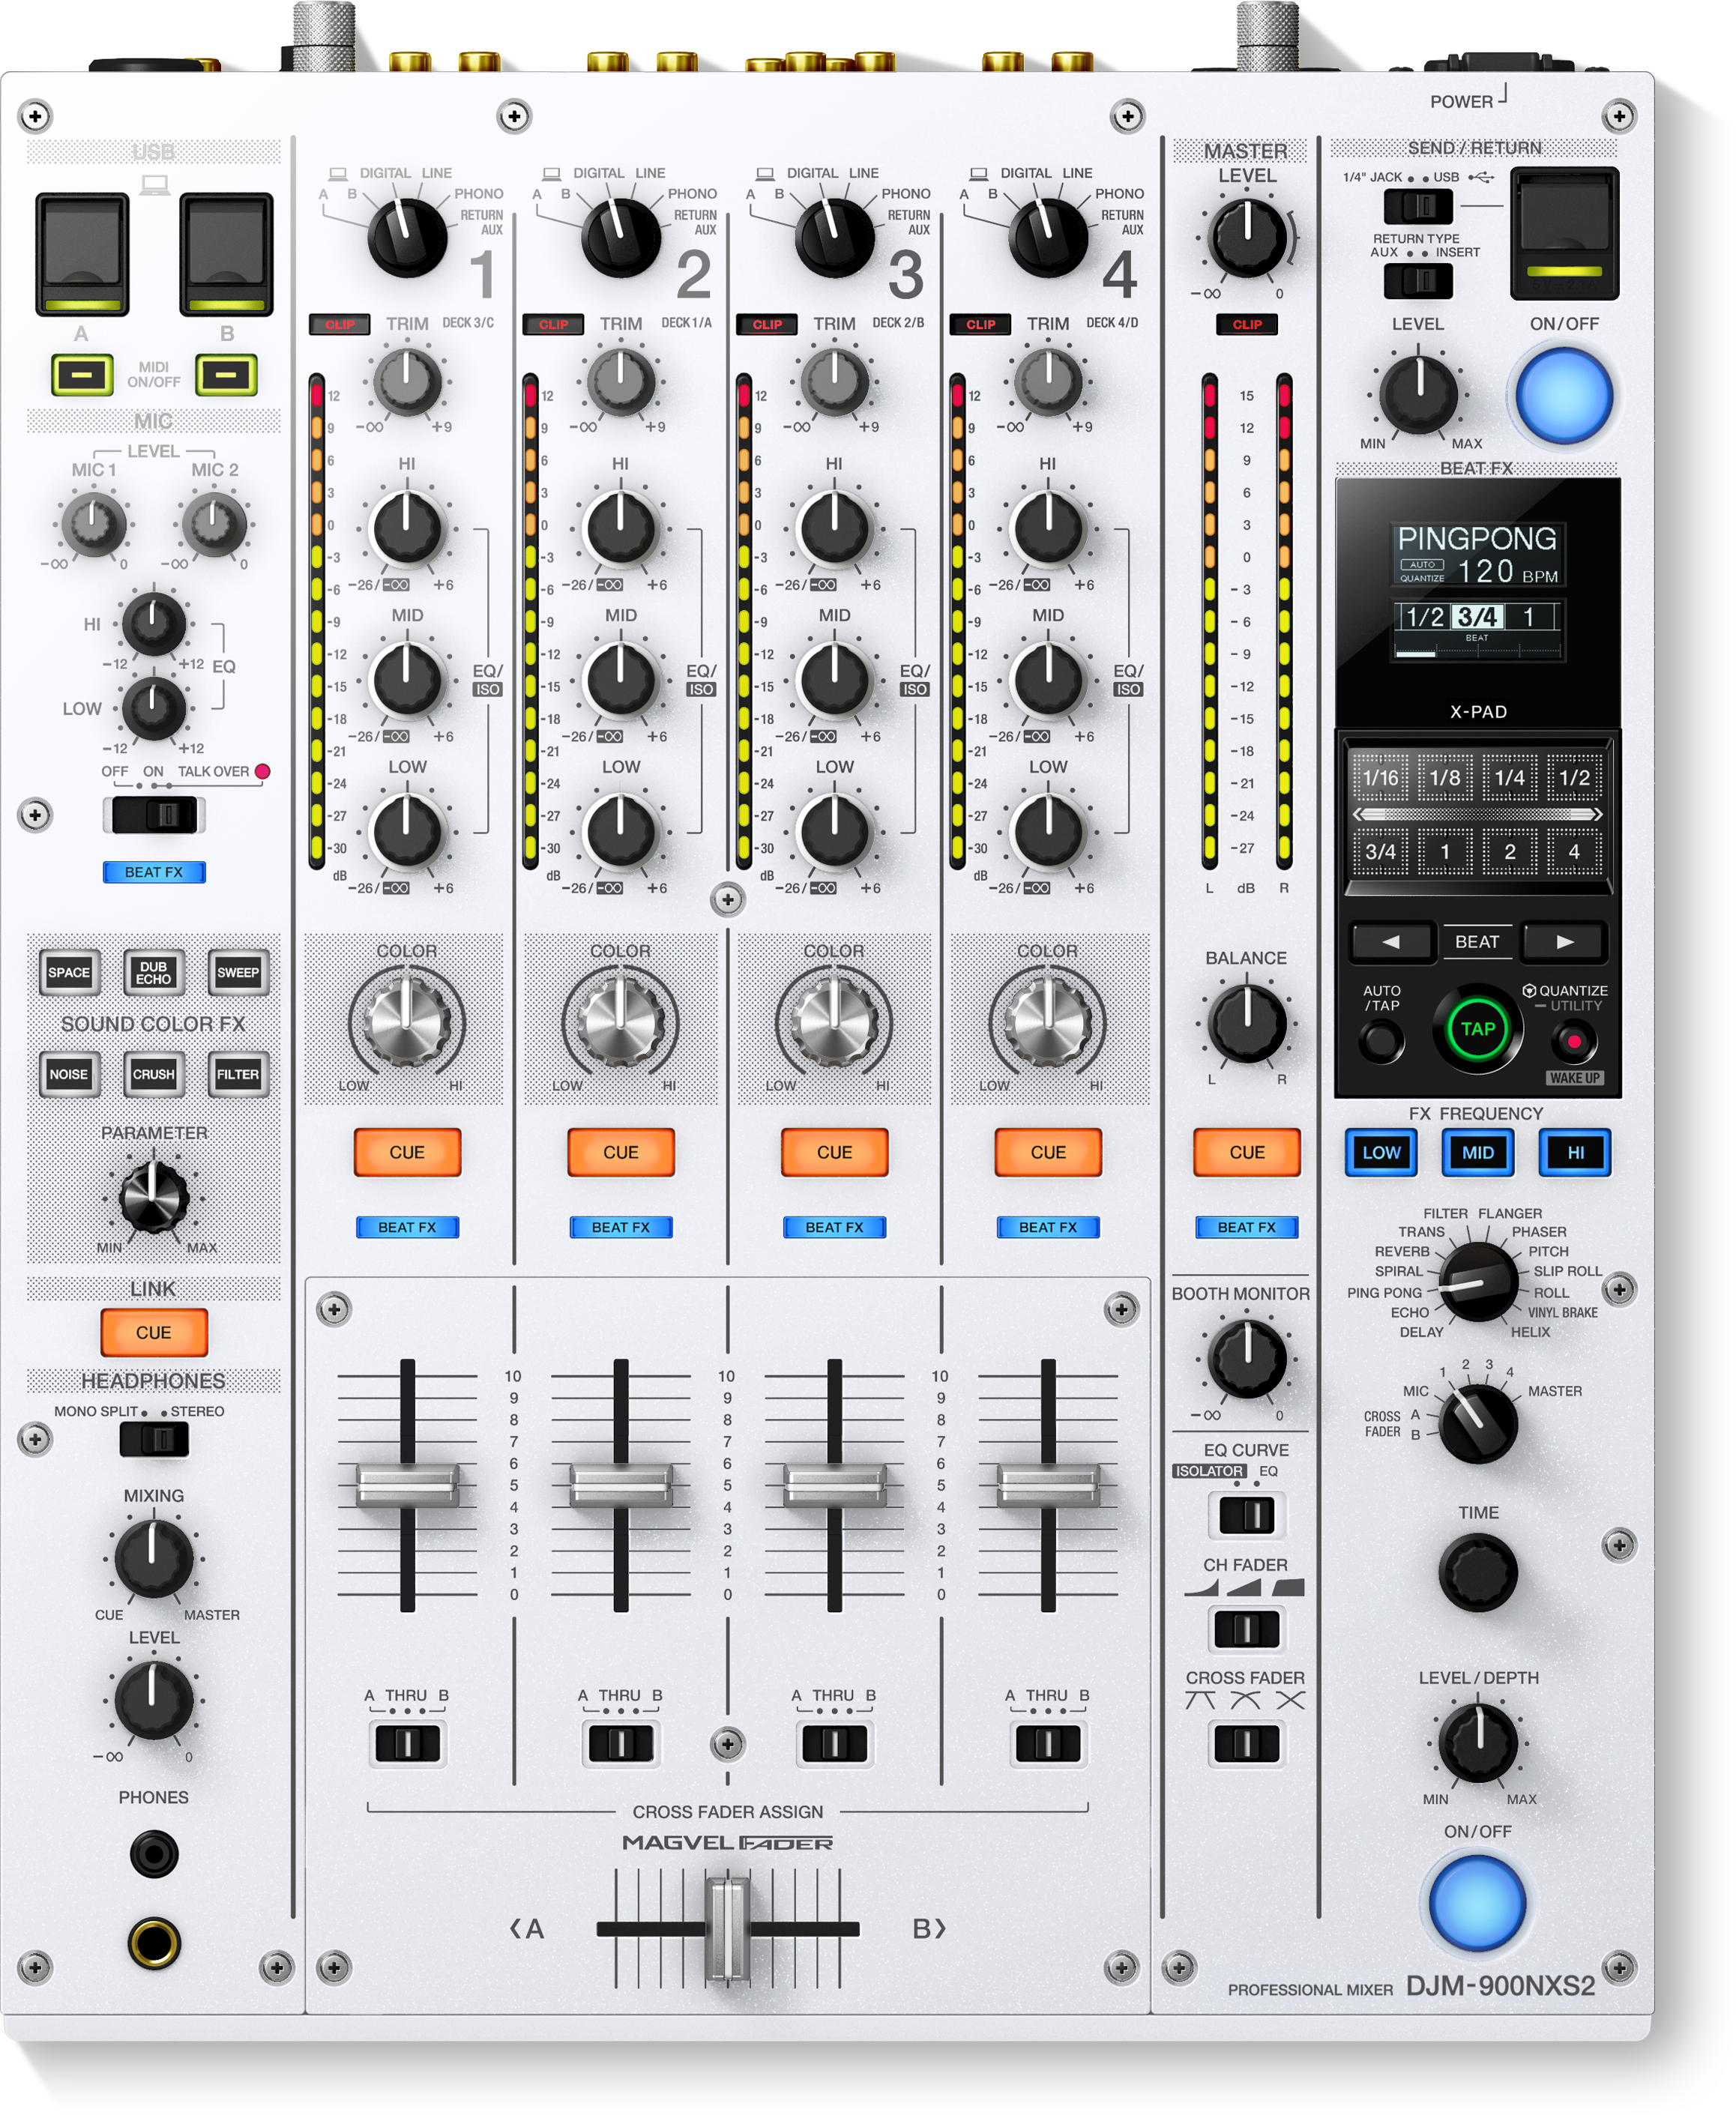Click the channel 1 input selector knob

[x=406, y=237]
